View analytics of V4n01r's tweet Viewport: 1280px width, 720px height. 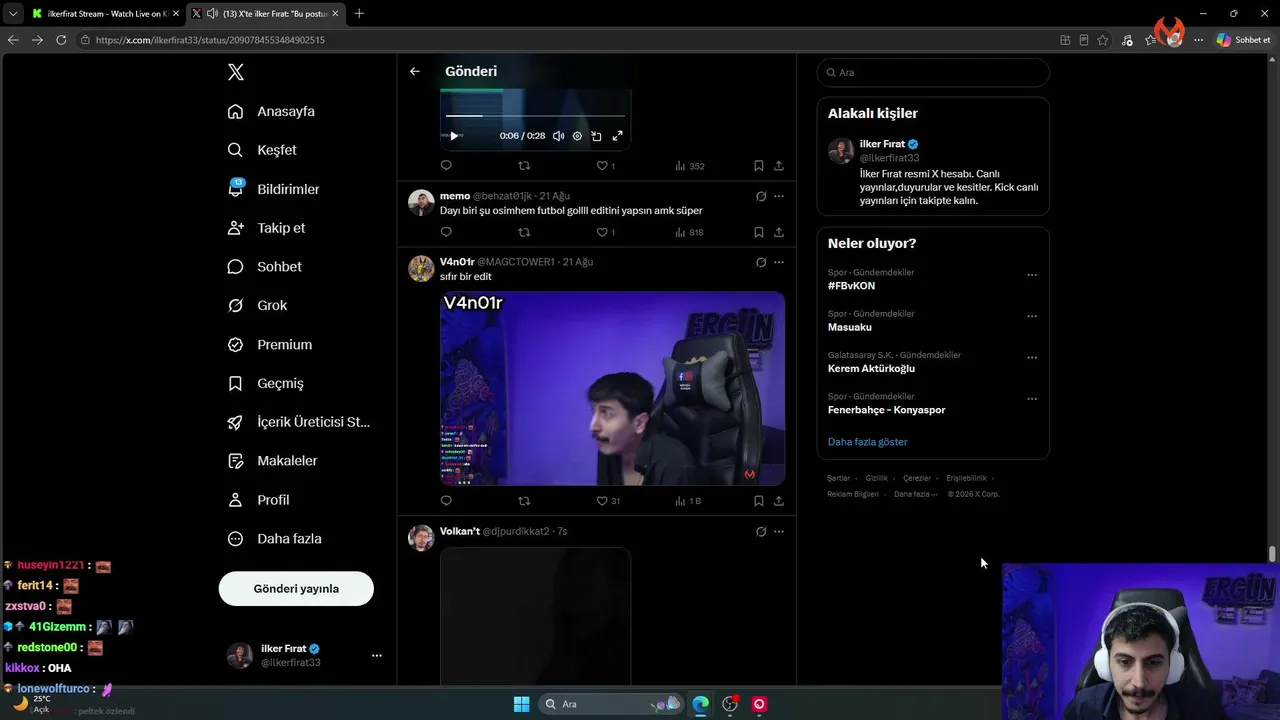point(688,501)
